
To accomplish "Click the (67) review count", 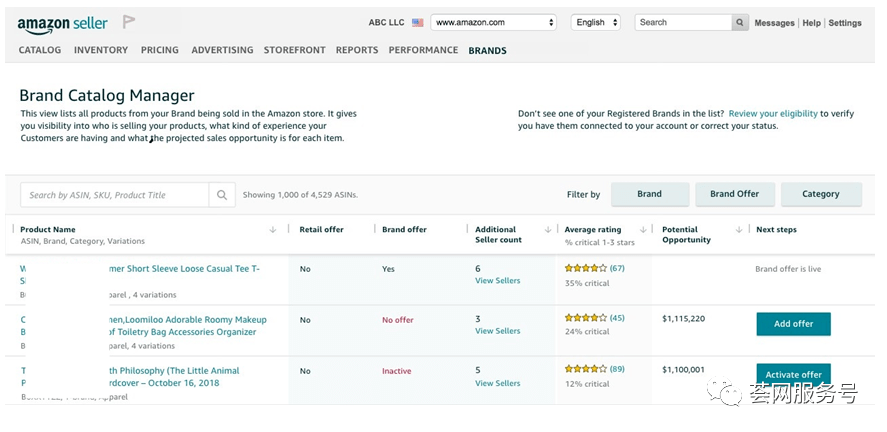I will click(x=617, y=269).
